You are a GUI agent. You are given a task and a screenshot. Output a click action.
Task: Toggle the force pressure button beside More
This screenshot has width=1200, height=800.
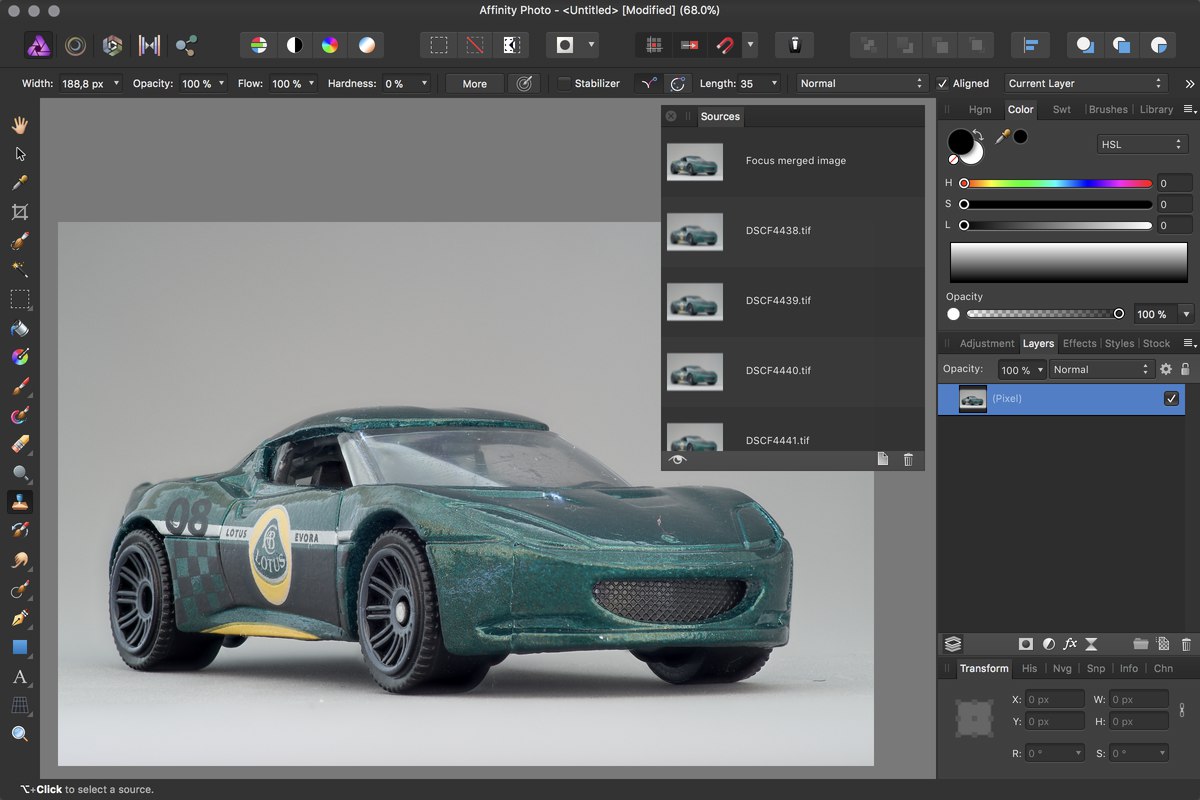523,84
